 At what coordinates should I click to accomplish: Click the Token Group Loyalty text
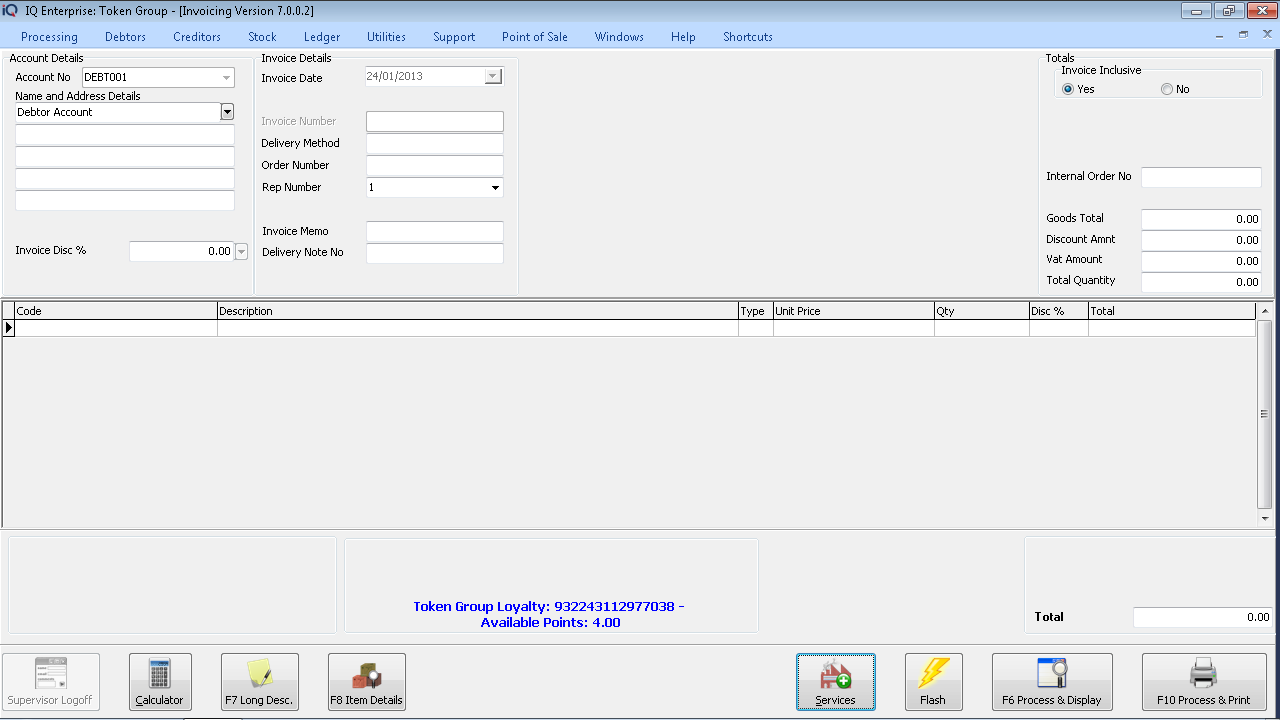tap(549, 607)
